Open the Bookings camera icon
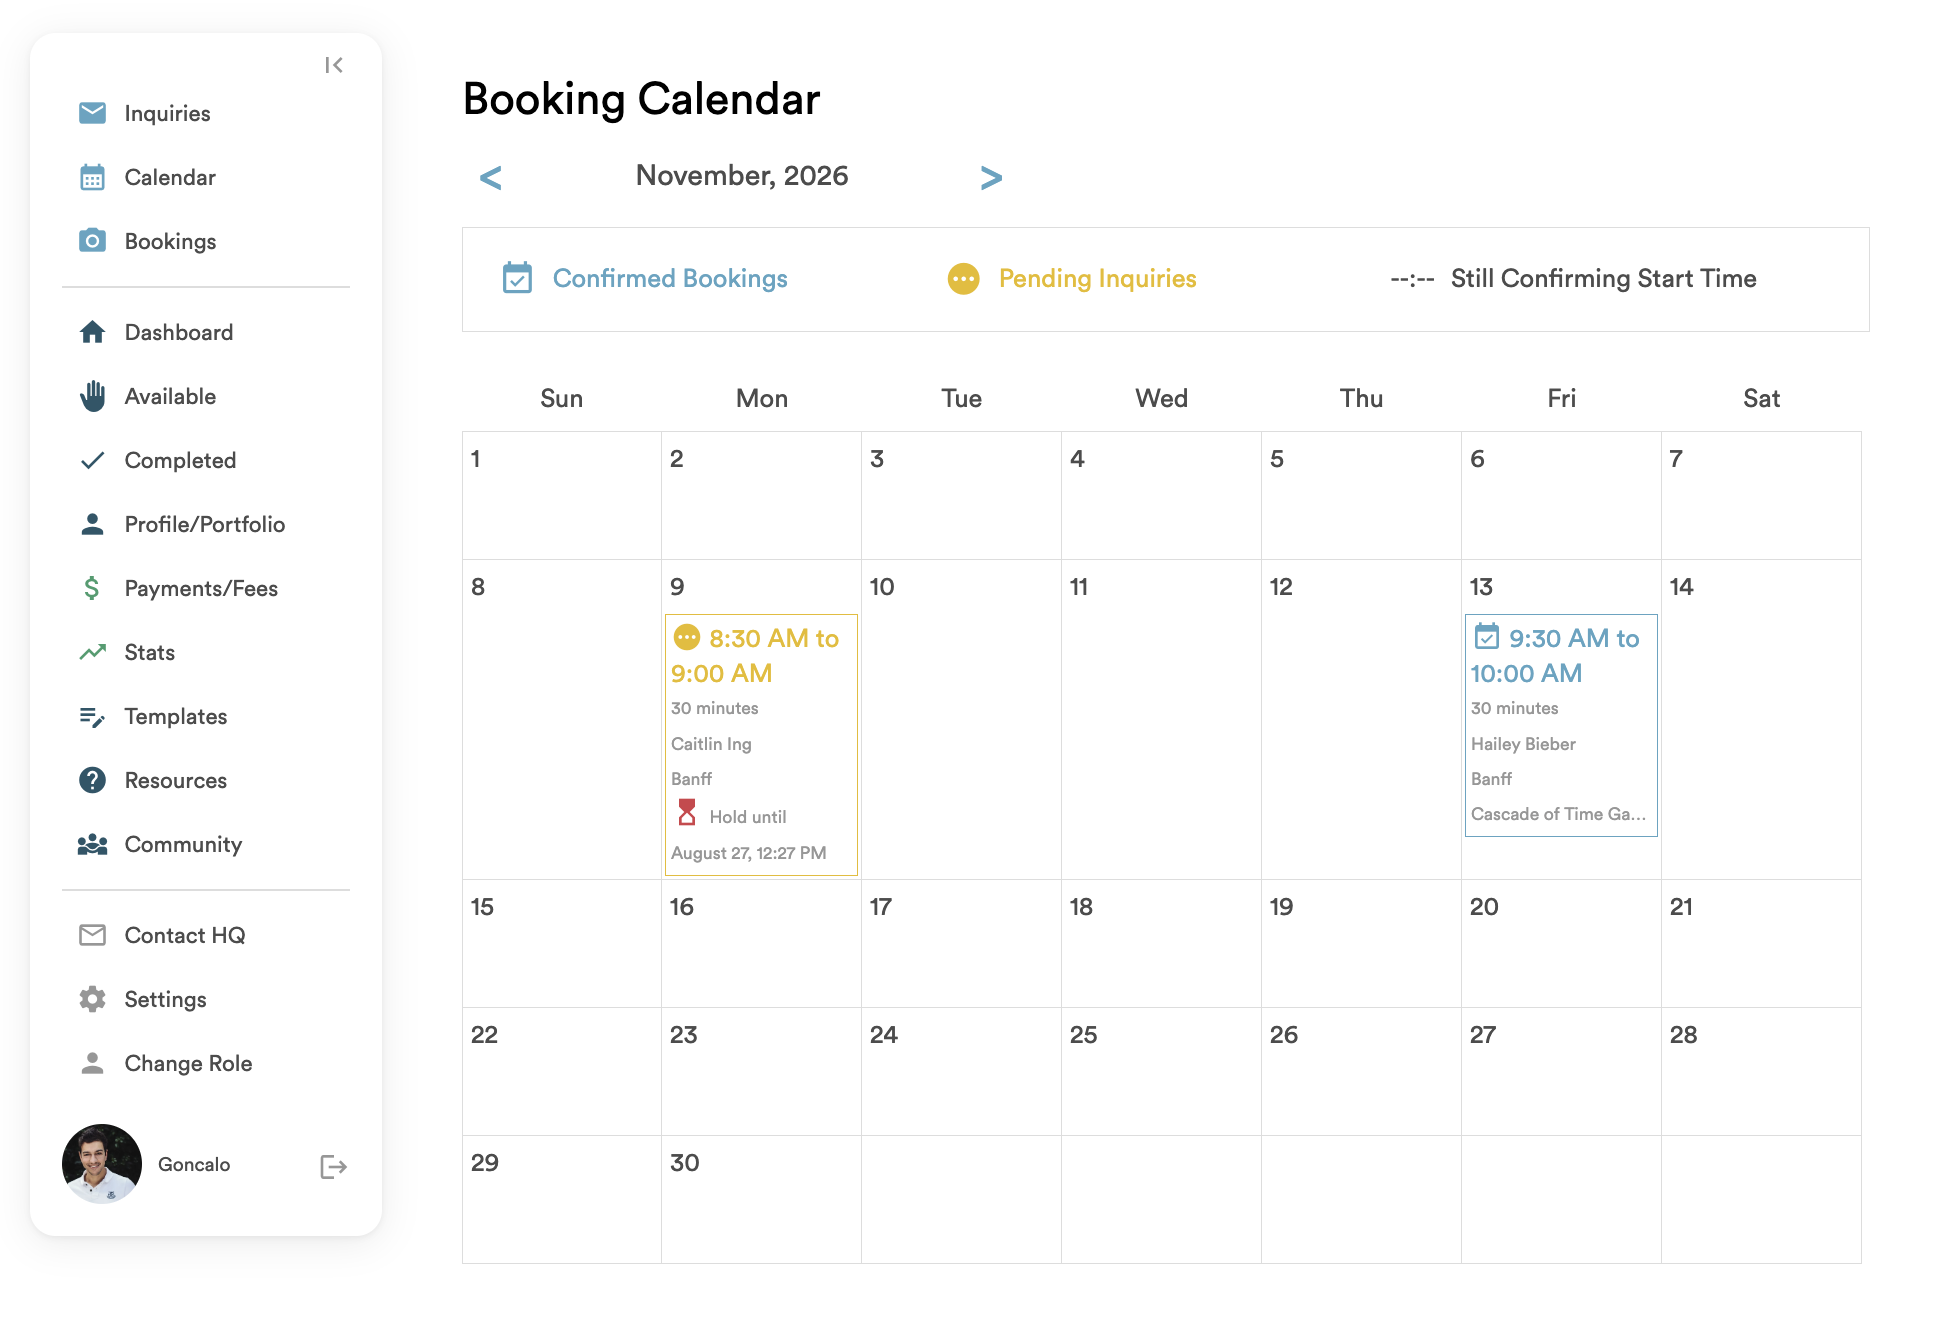 click(x=92, y=241)
